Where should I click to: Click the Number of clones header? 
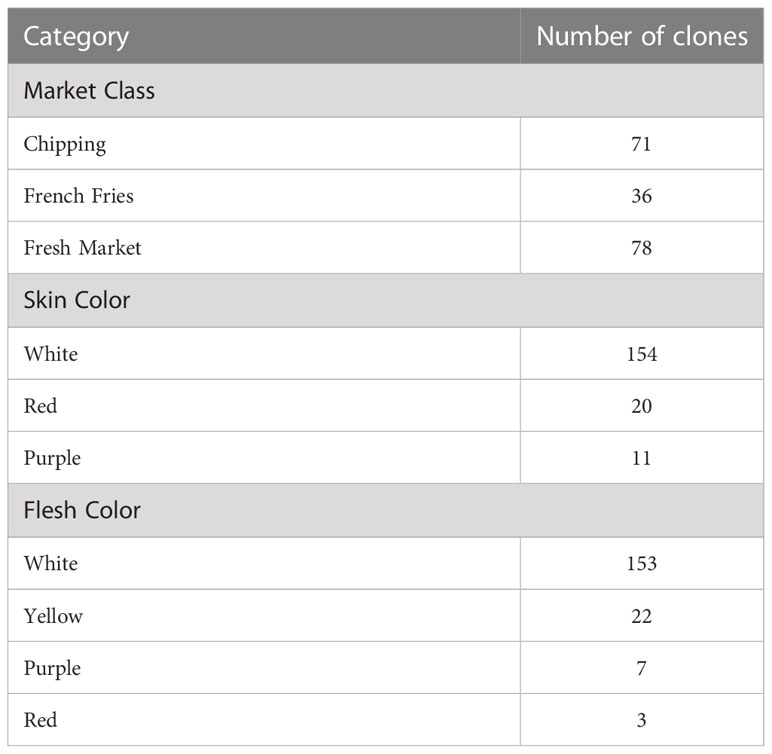tap(642, 36)
